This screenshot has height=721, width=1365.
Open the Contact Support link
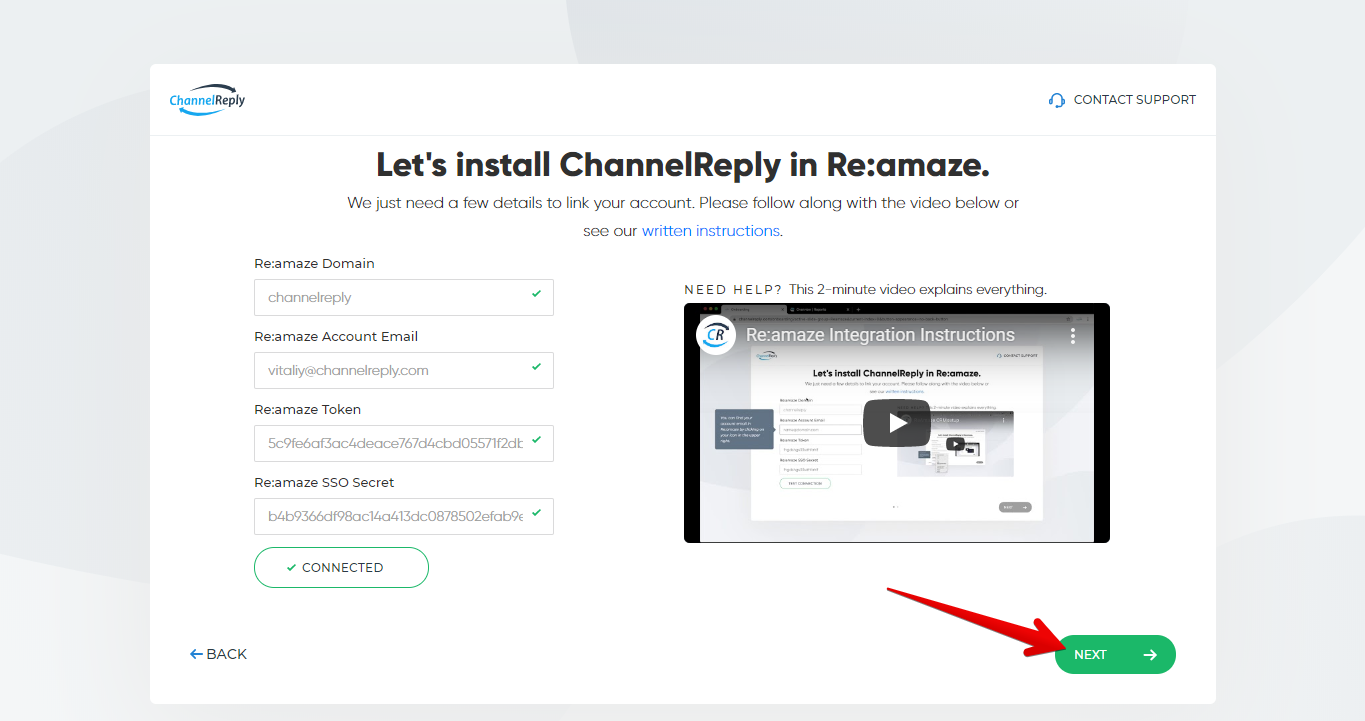[x=1122, y=100]
